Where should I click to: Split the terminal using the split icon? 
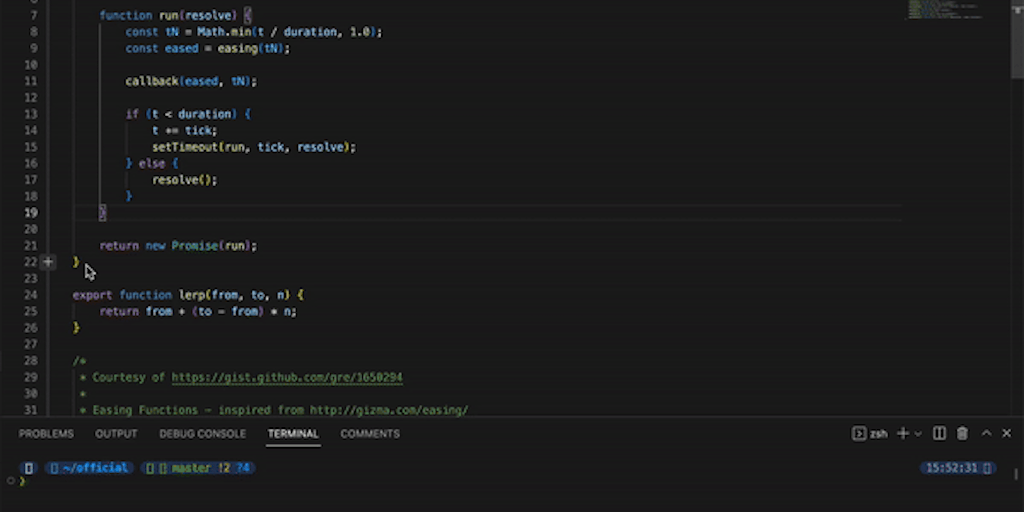(x=939, y=433)
